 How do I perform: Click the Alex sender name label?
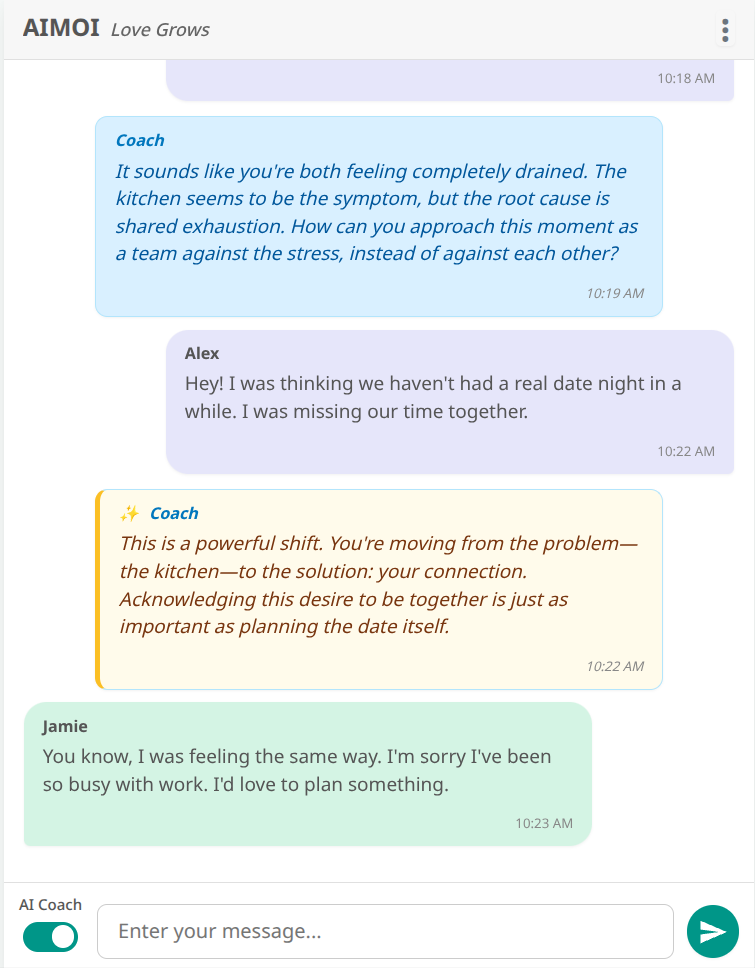201,353
